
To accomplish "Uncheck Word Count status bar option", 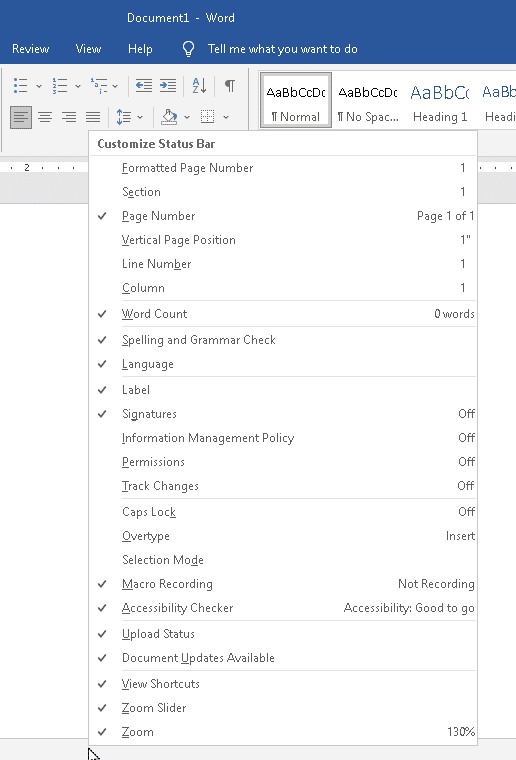I will pyautogui.click(x=283, y=314).
